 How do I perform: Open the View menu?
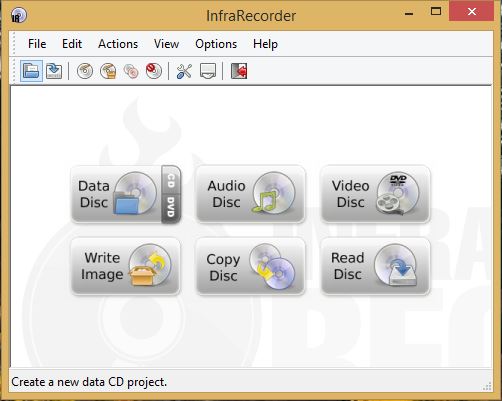166,44
